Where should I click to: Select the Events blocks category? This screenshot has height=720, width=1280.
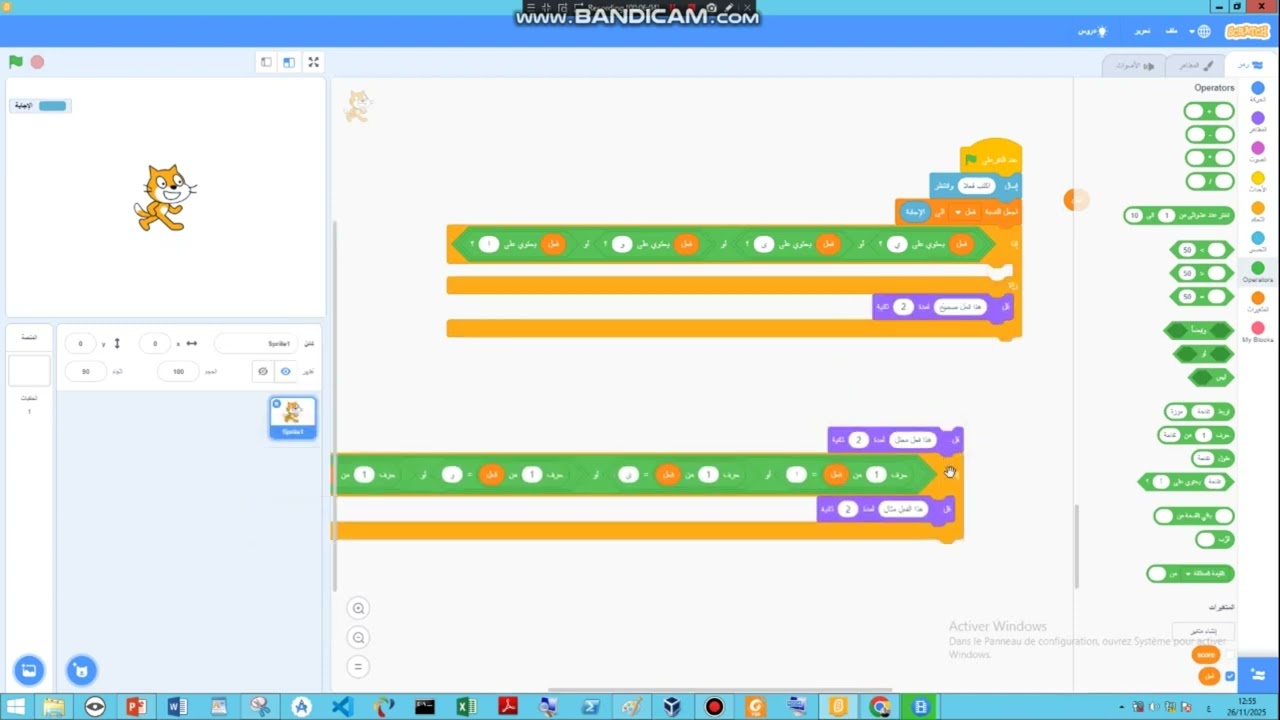point(1258,183)
